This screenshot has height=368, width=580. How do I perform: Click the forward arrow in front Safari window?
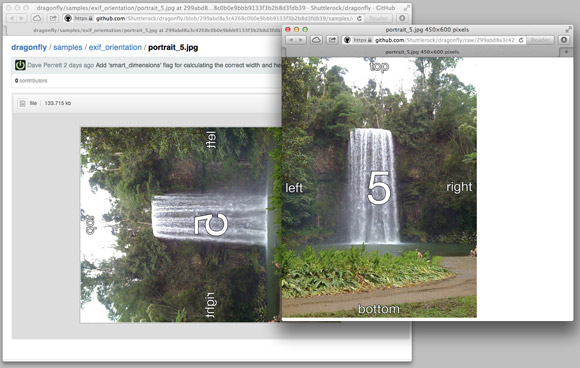(x=301, y=40)
